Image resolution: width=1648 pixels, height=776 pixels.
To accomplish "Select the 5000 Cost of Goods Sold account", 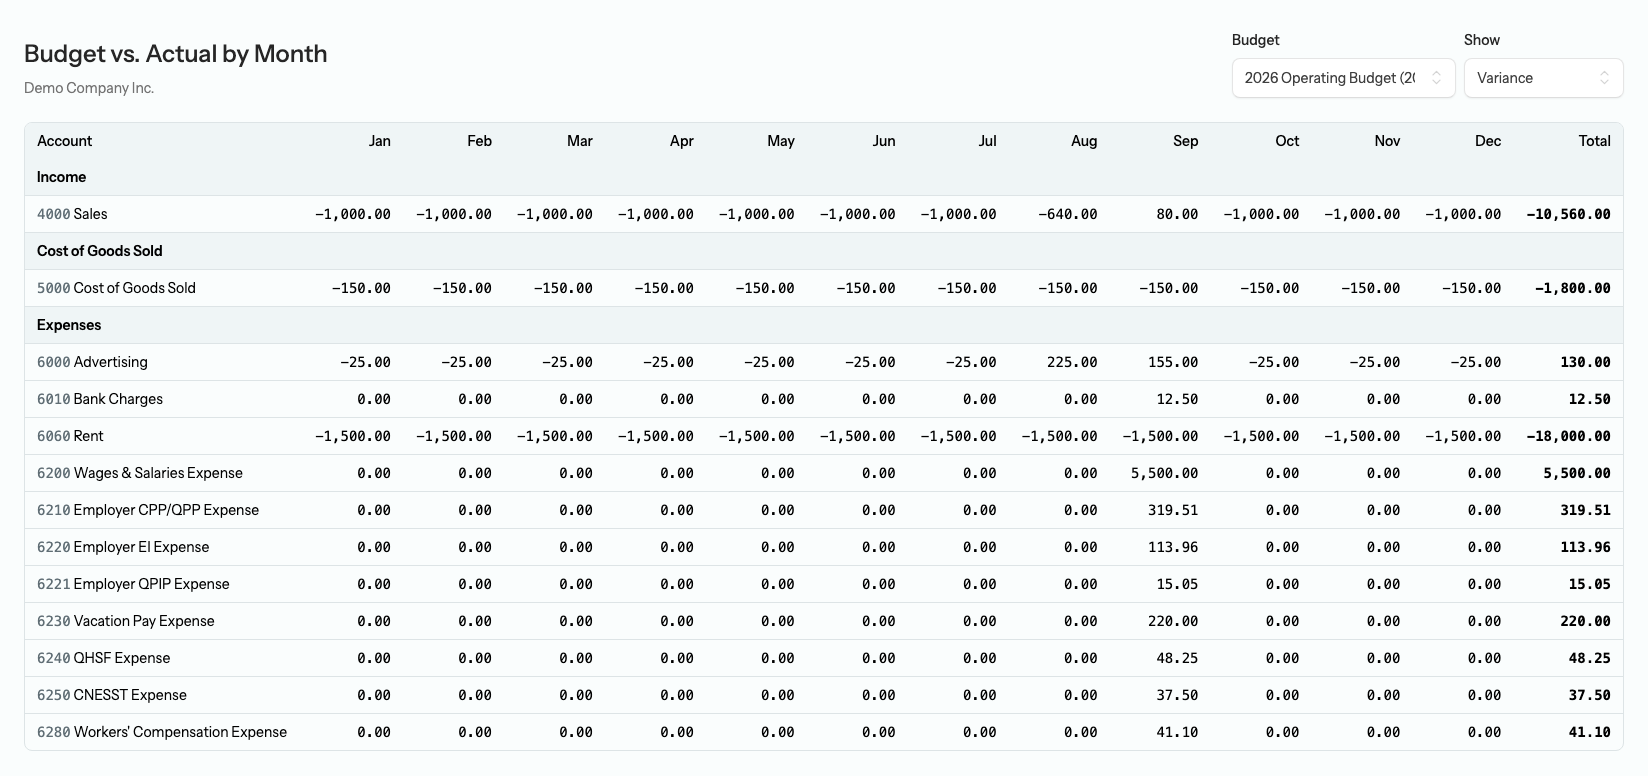I will coord(116,288).
